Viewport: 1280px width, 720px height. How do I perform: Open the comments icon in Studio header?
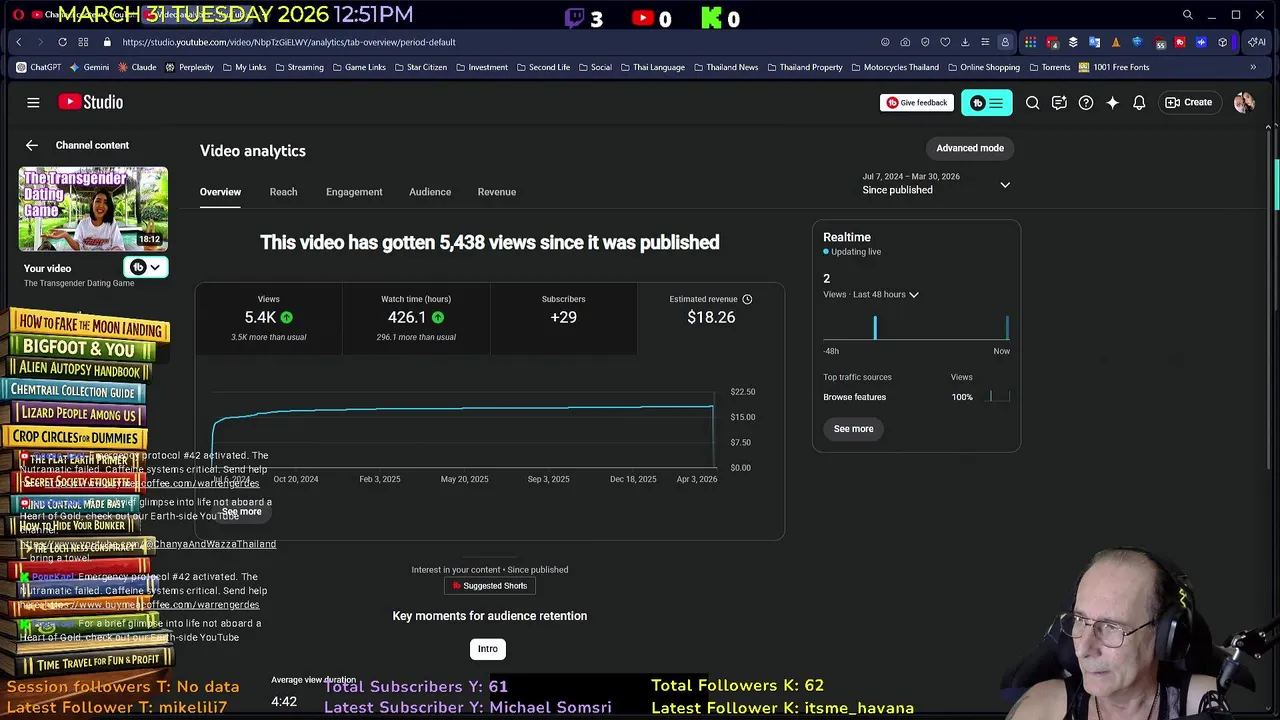point(1059,102)
